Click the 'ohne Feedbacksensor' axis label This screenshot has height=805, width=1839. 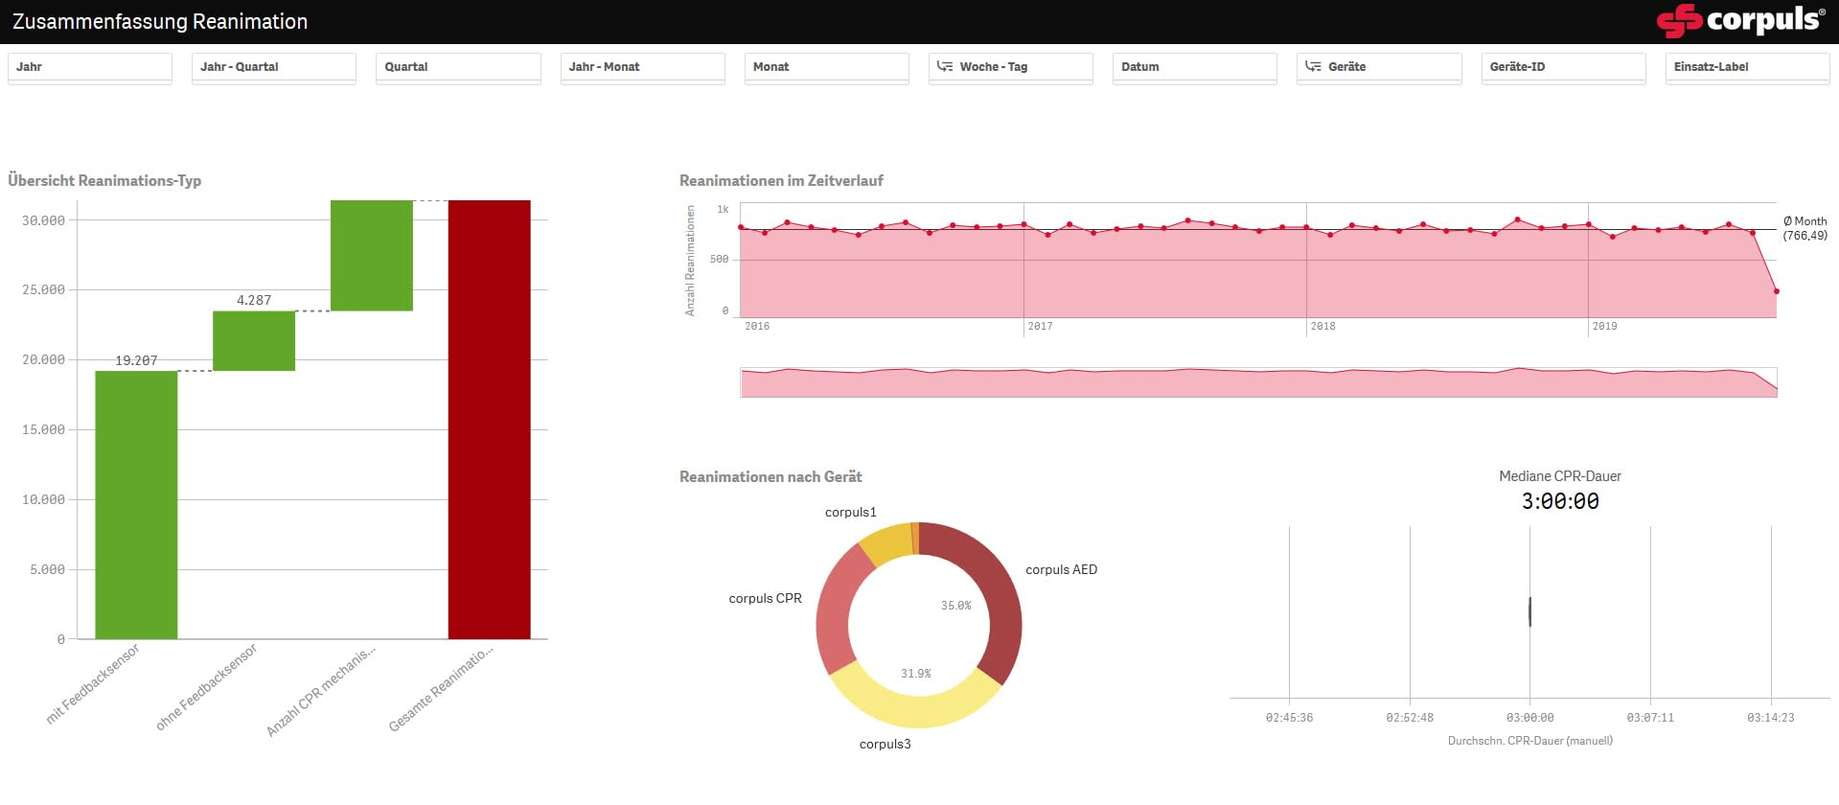207,687
